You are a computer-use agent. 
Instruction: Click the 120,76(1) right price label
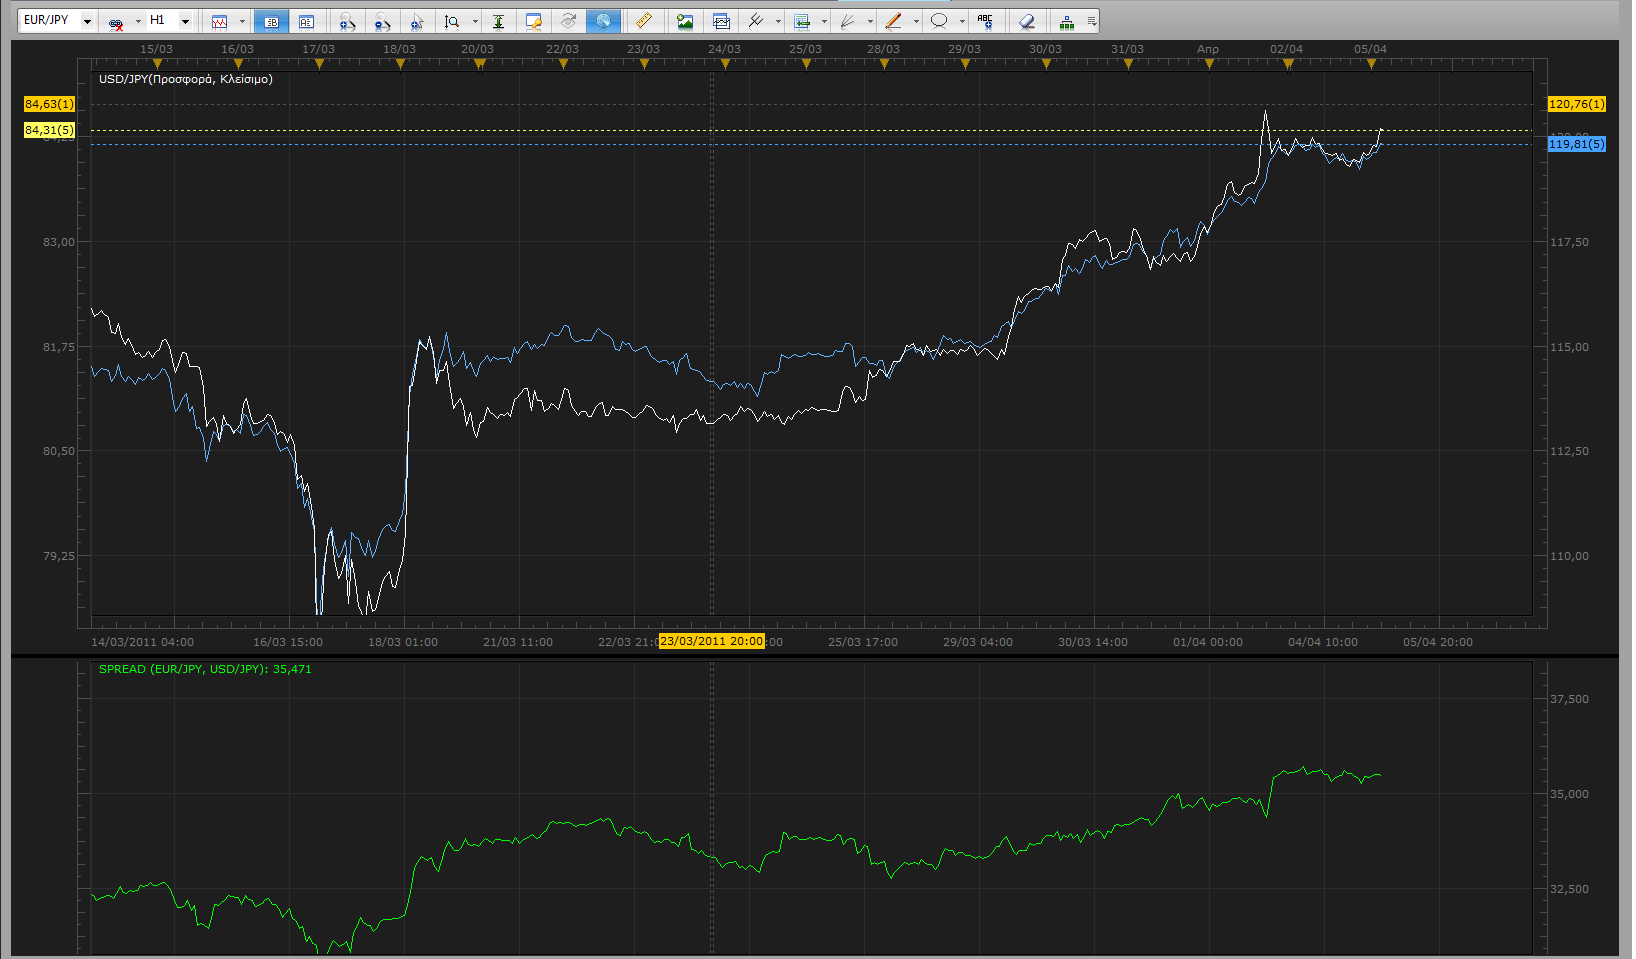[1577, 104]
